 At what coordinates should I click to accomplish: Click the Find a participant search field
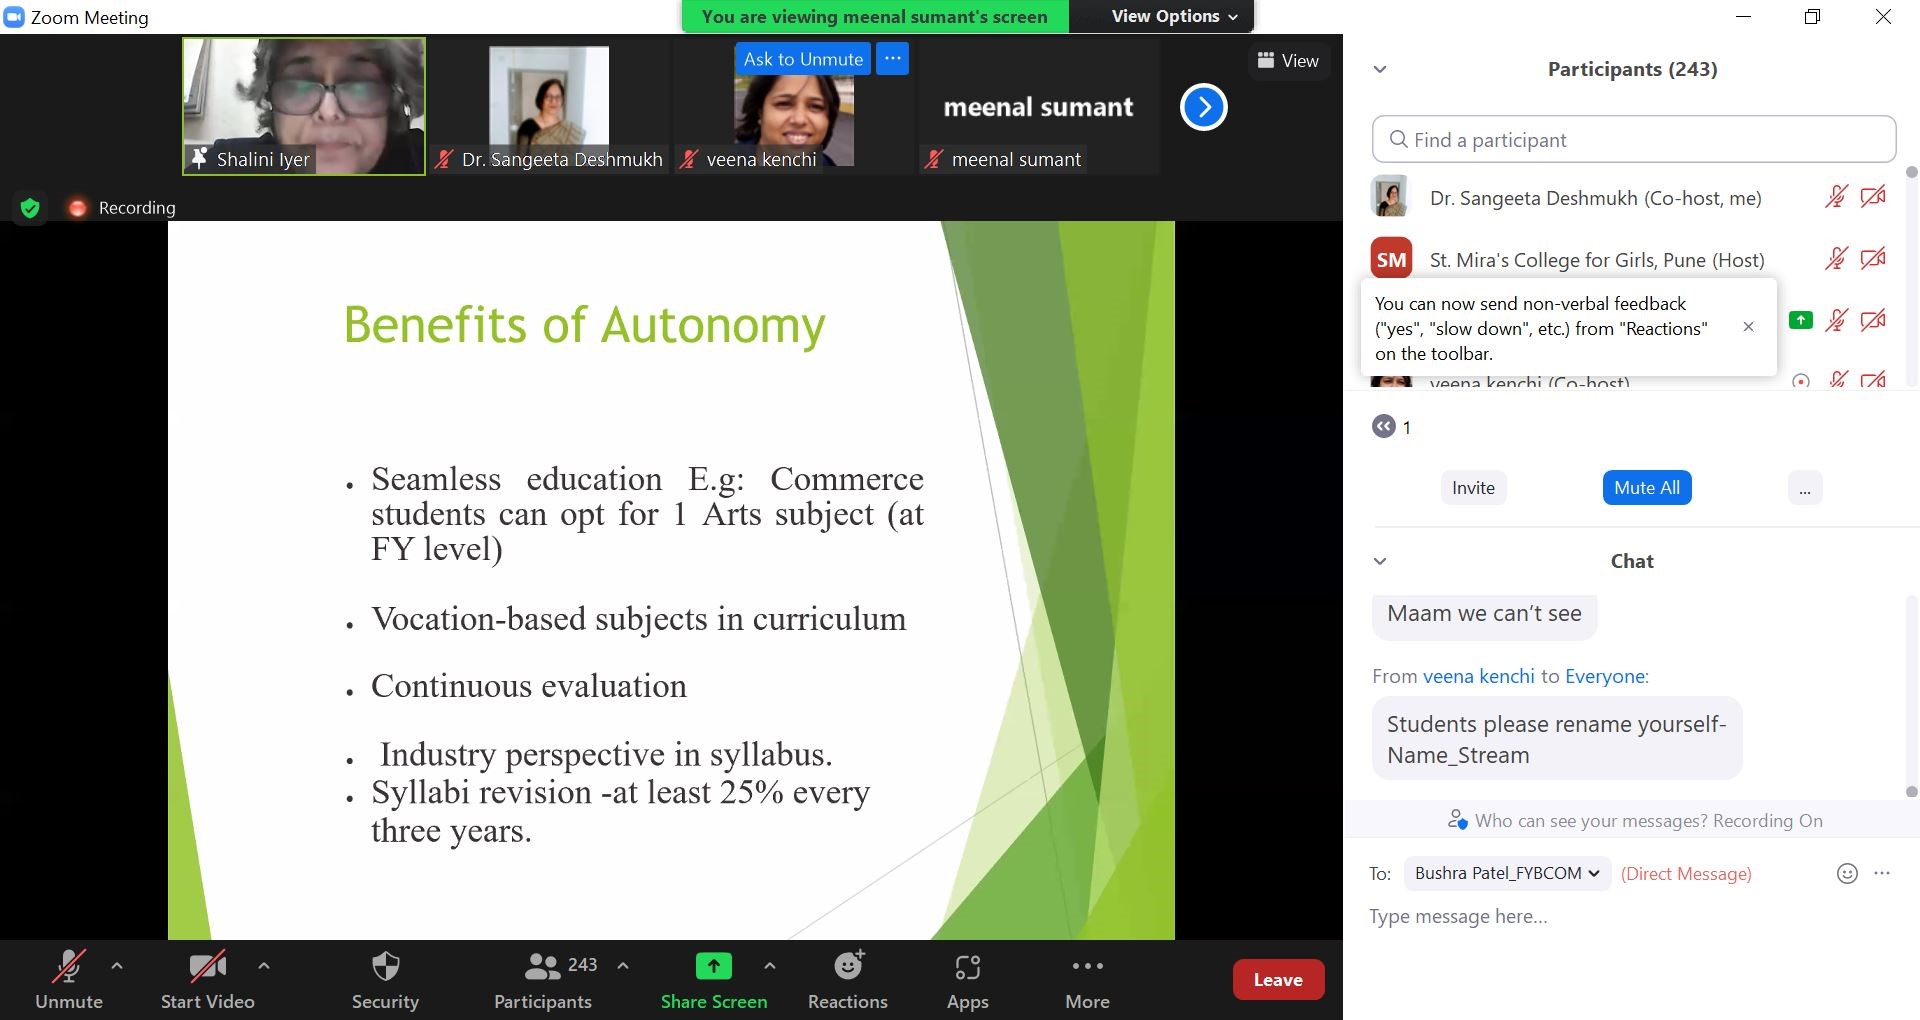coord(1633,140)
